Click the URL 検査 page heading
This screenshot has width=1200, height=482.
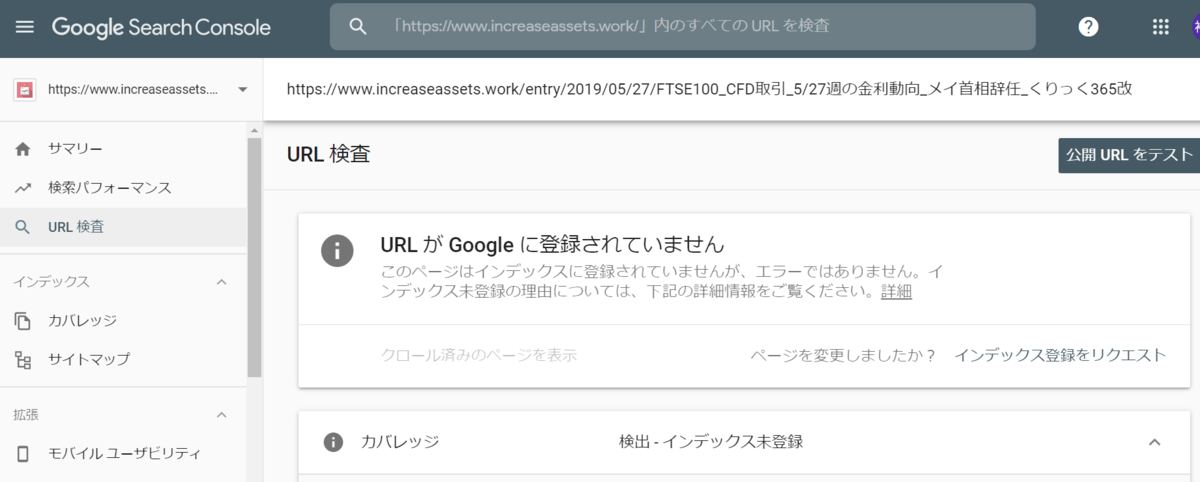click(x=328, y=154)
